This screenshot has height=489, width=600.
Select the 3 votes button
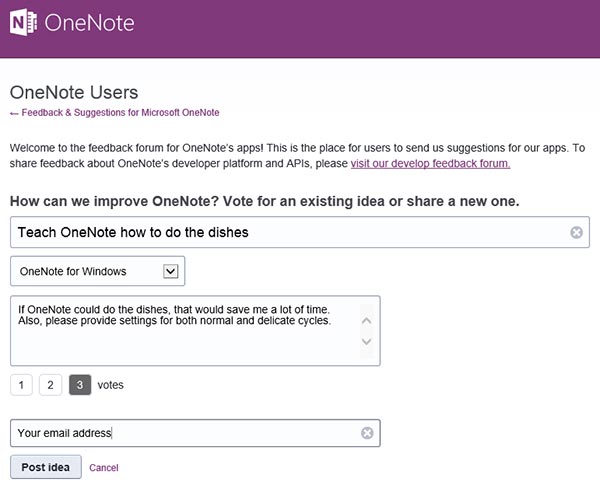[80, 385]
